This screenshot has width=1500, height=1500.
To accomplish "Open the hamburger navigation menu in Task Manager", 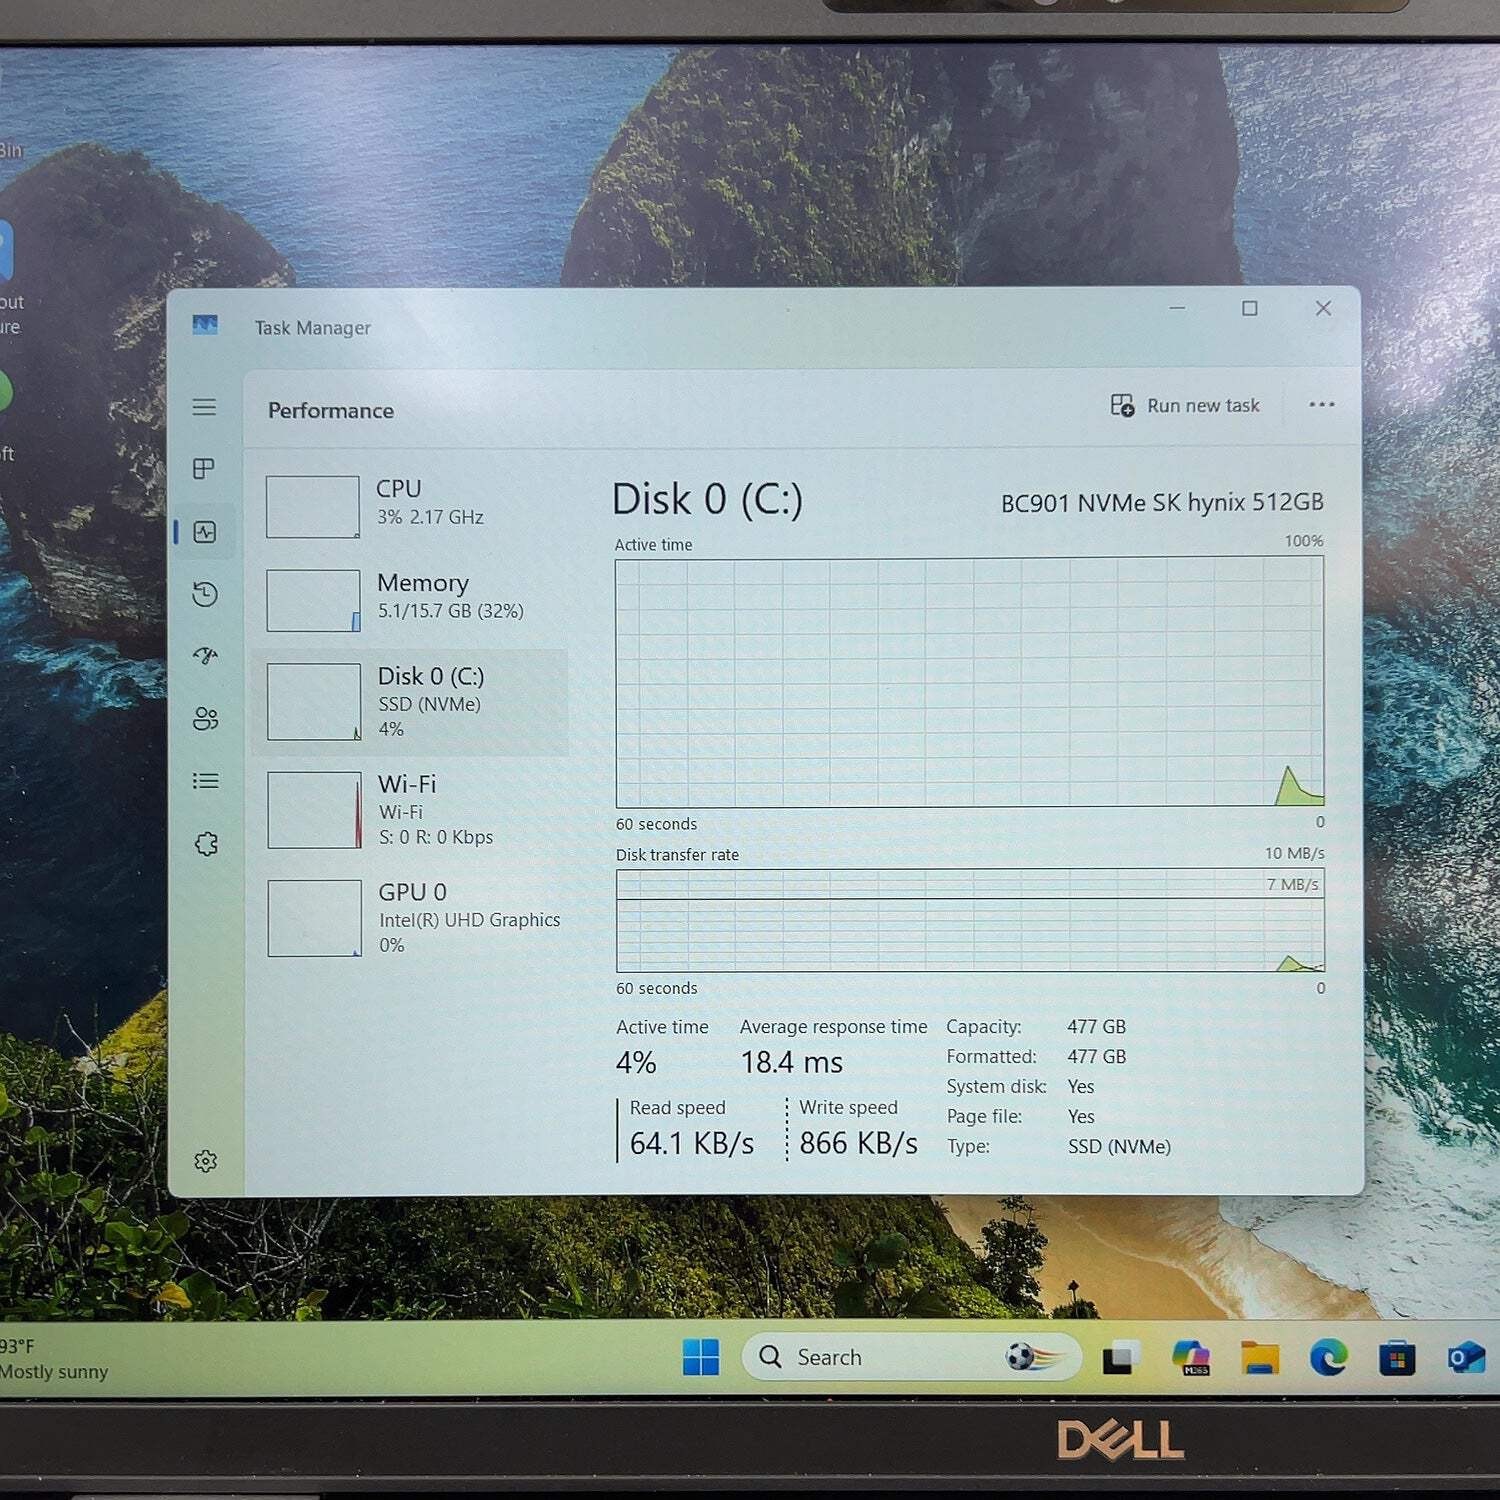I will point(204,407).
